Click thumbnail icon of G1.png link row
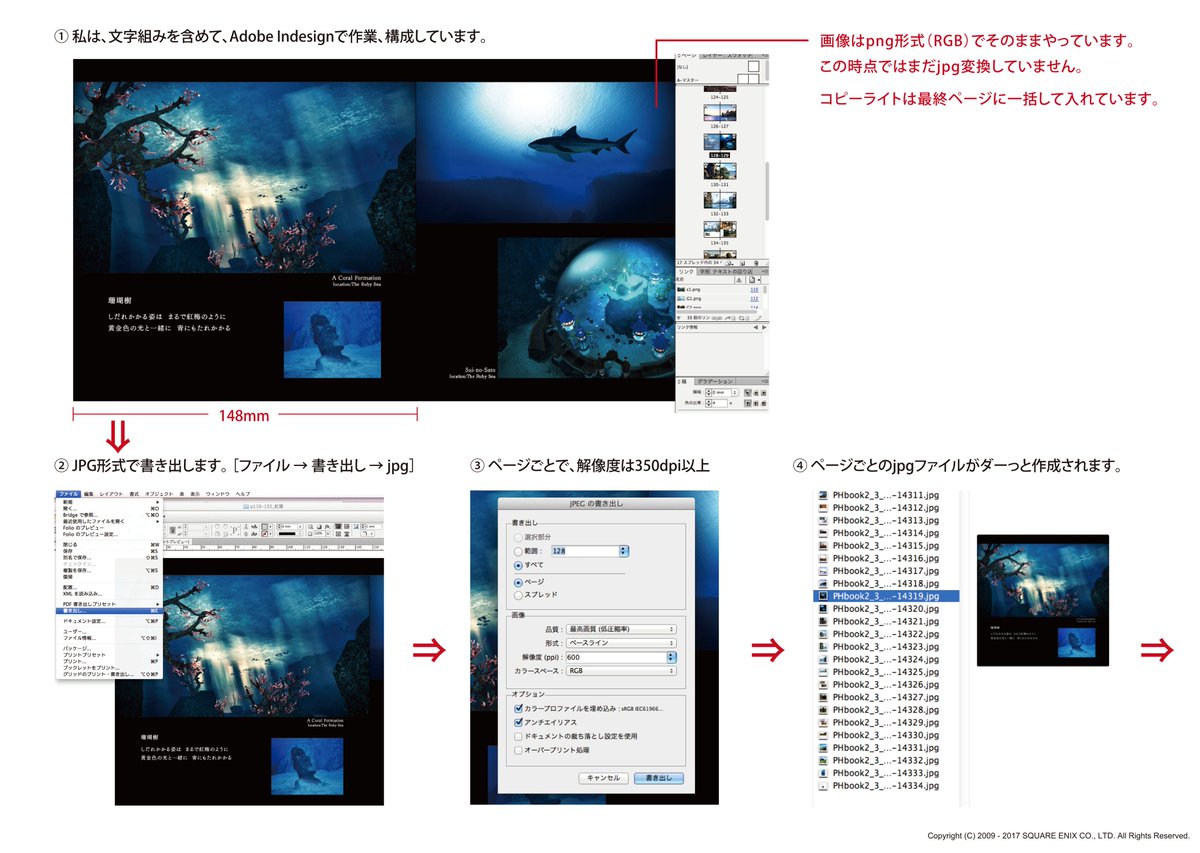The width and height of the screenshot is (1200, 853). tap(681, 298)
